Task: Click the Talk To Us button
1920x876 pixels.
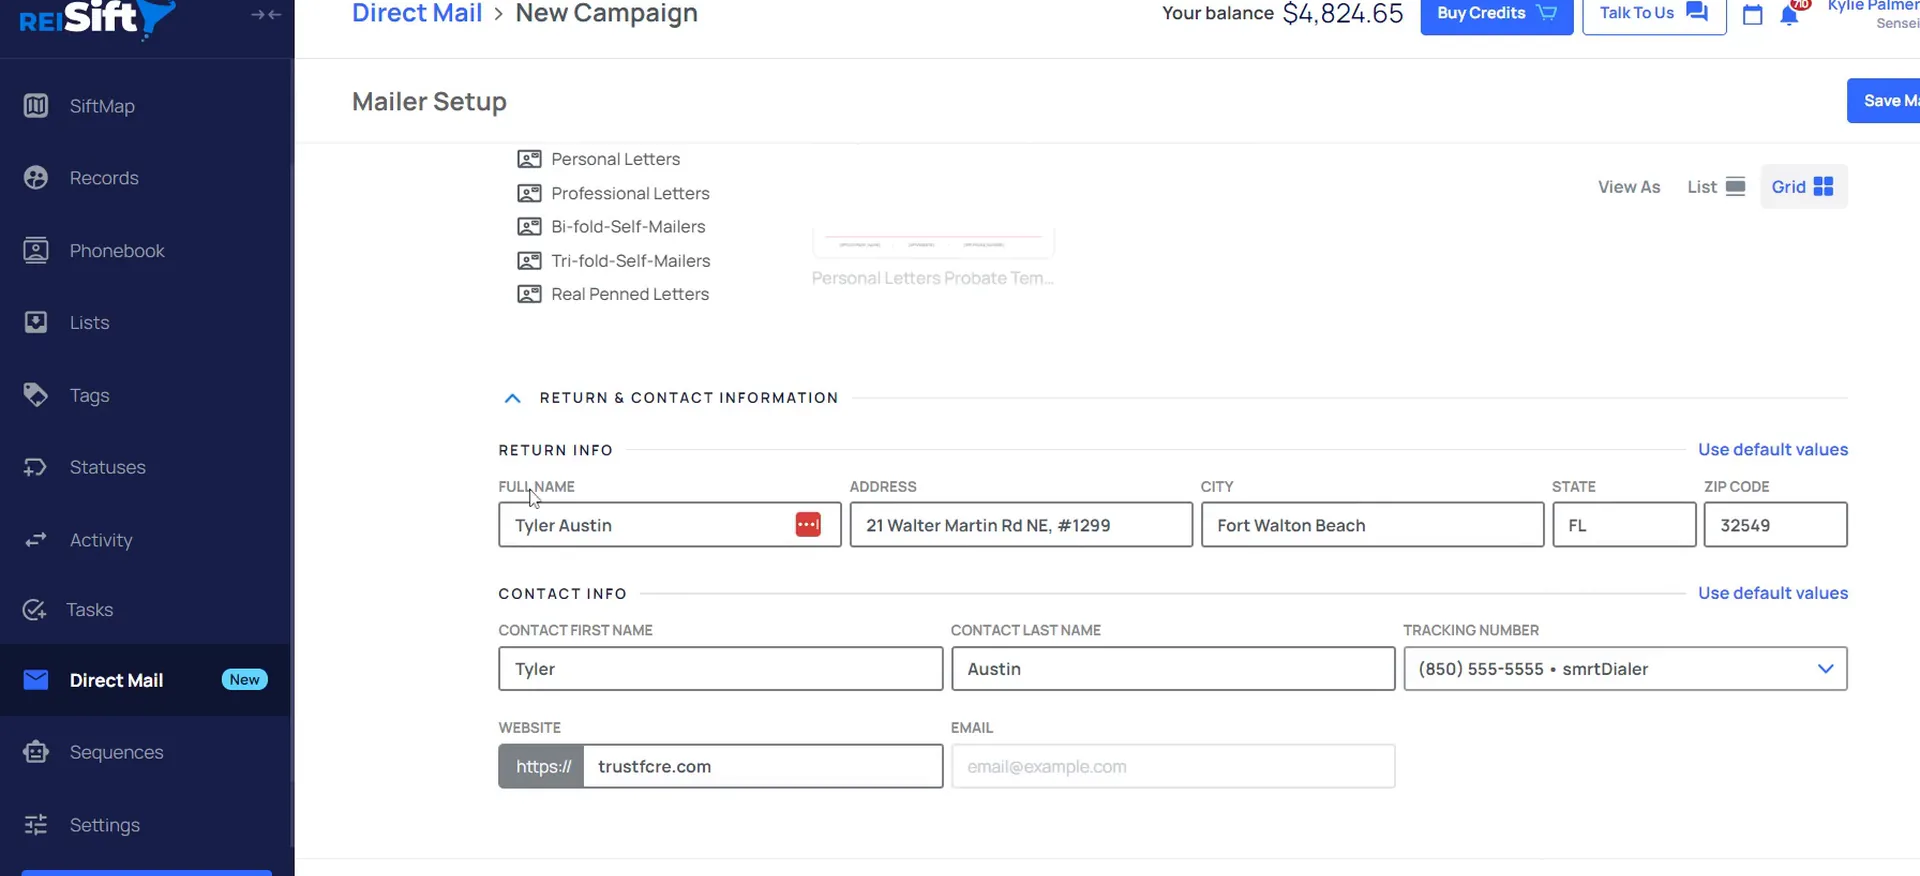Action: click(x=1654, y=14)
